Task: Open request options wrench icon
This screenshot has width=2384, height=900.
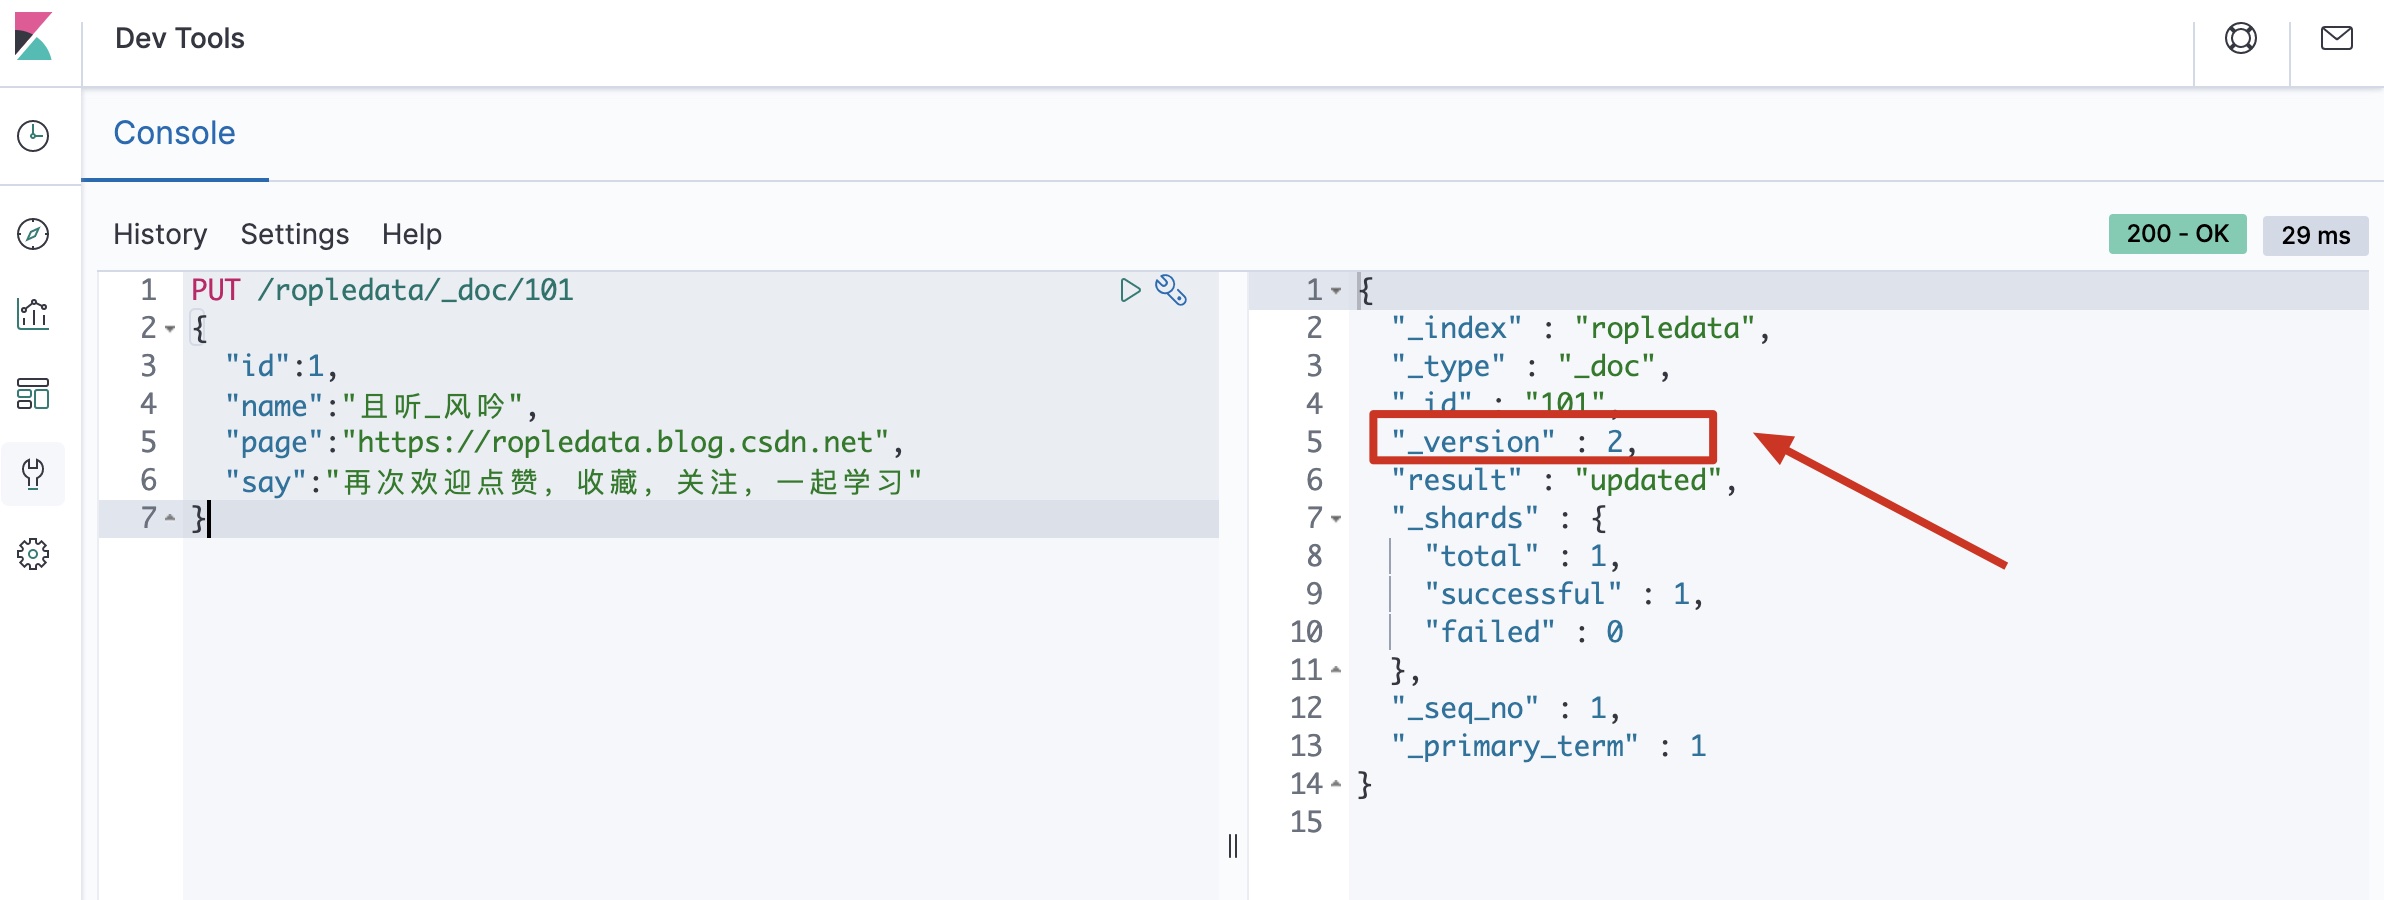Action: pyautogui.click(x=1171, y=290)
